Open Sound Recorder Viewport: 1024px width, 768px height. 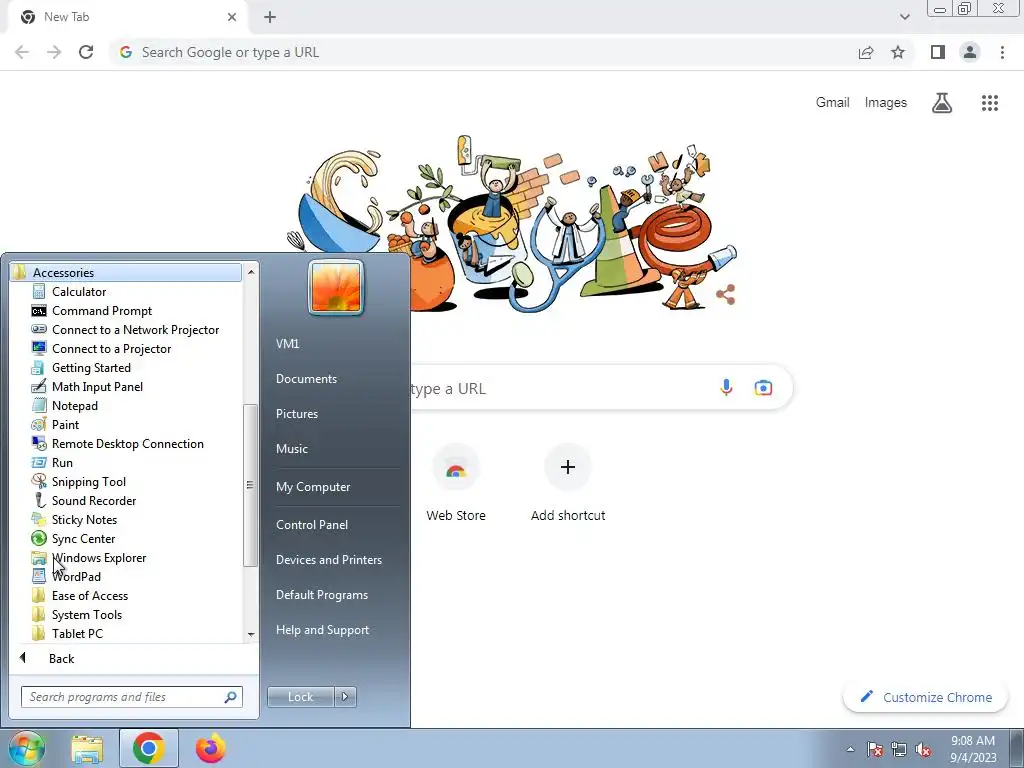point(93,500)
